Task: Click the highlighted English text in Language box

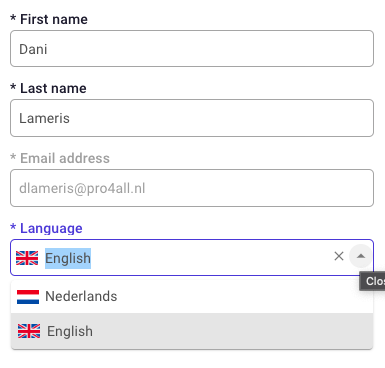Action: click(68, 258)
